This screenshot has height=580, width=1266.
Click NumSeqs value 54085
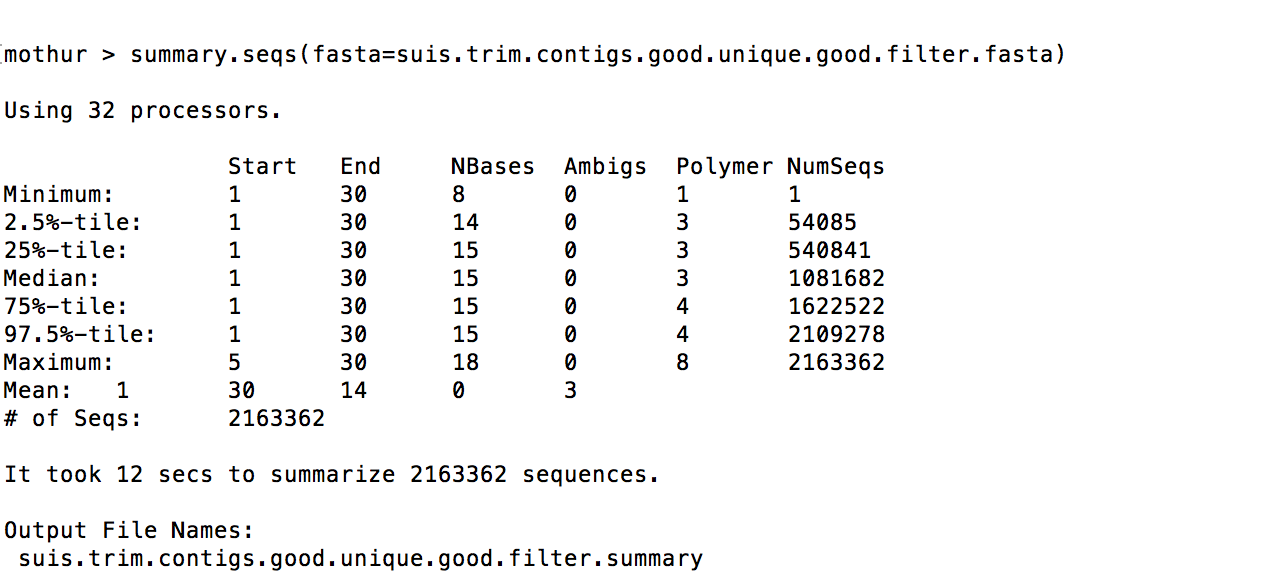point(822,222)
